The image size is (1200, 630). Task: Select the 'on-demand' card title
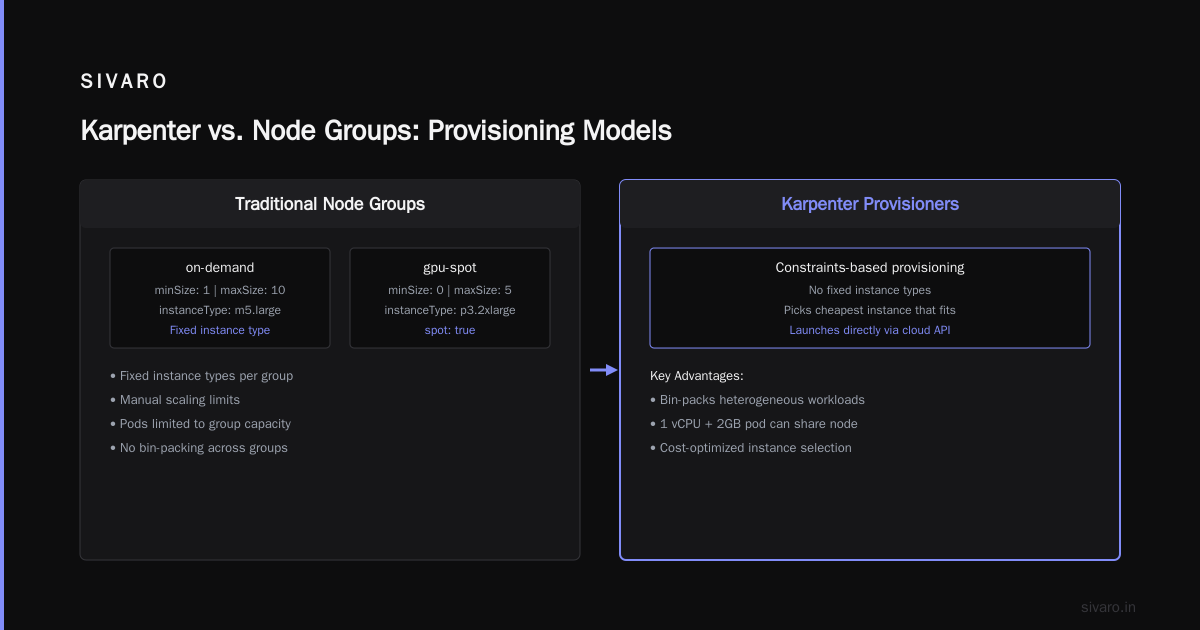coord(220,268)
